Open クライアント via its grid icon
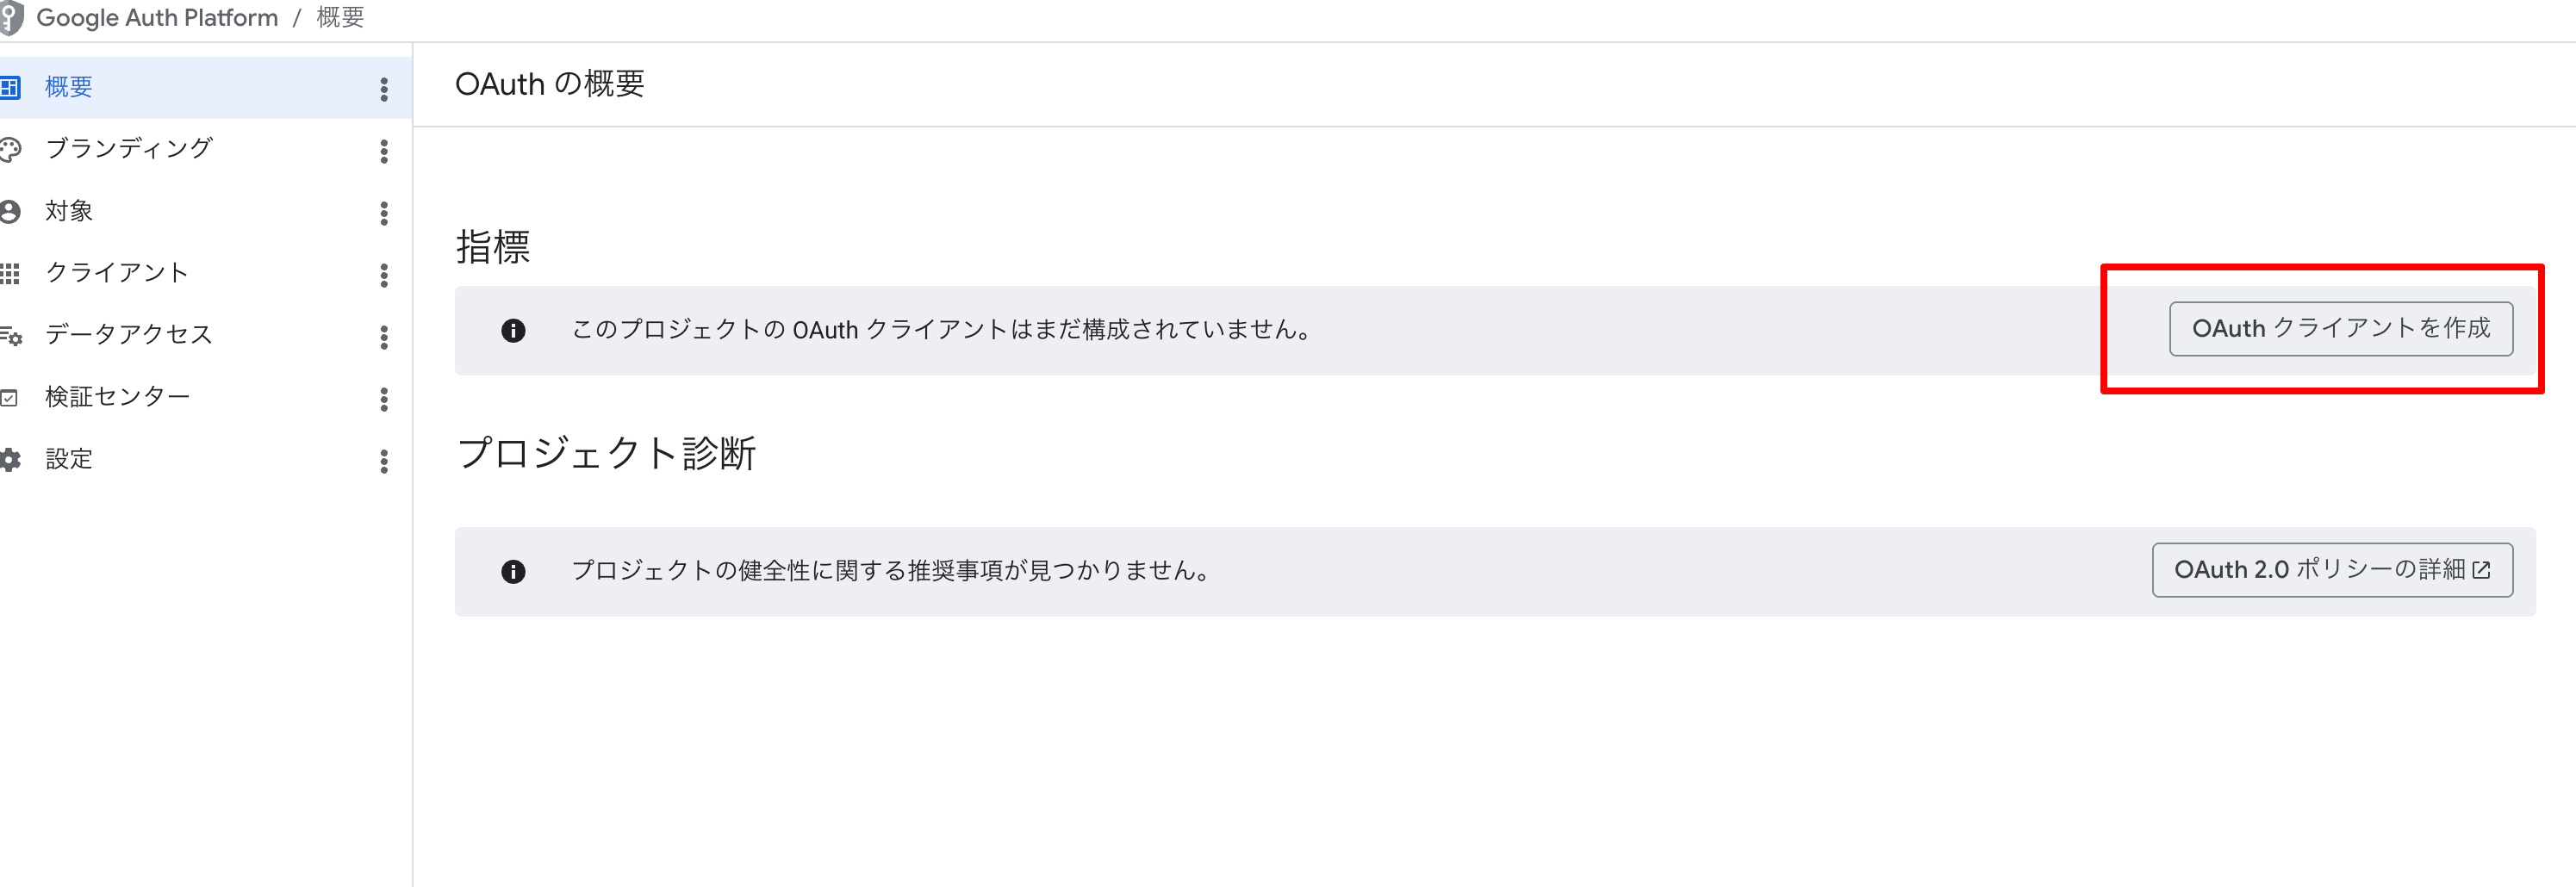This screenshot has height=887, width=2576. [12, 273]
